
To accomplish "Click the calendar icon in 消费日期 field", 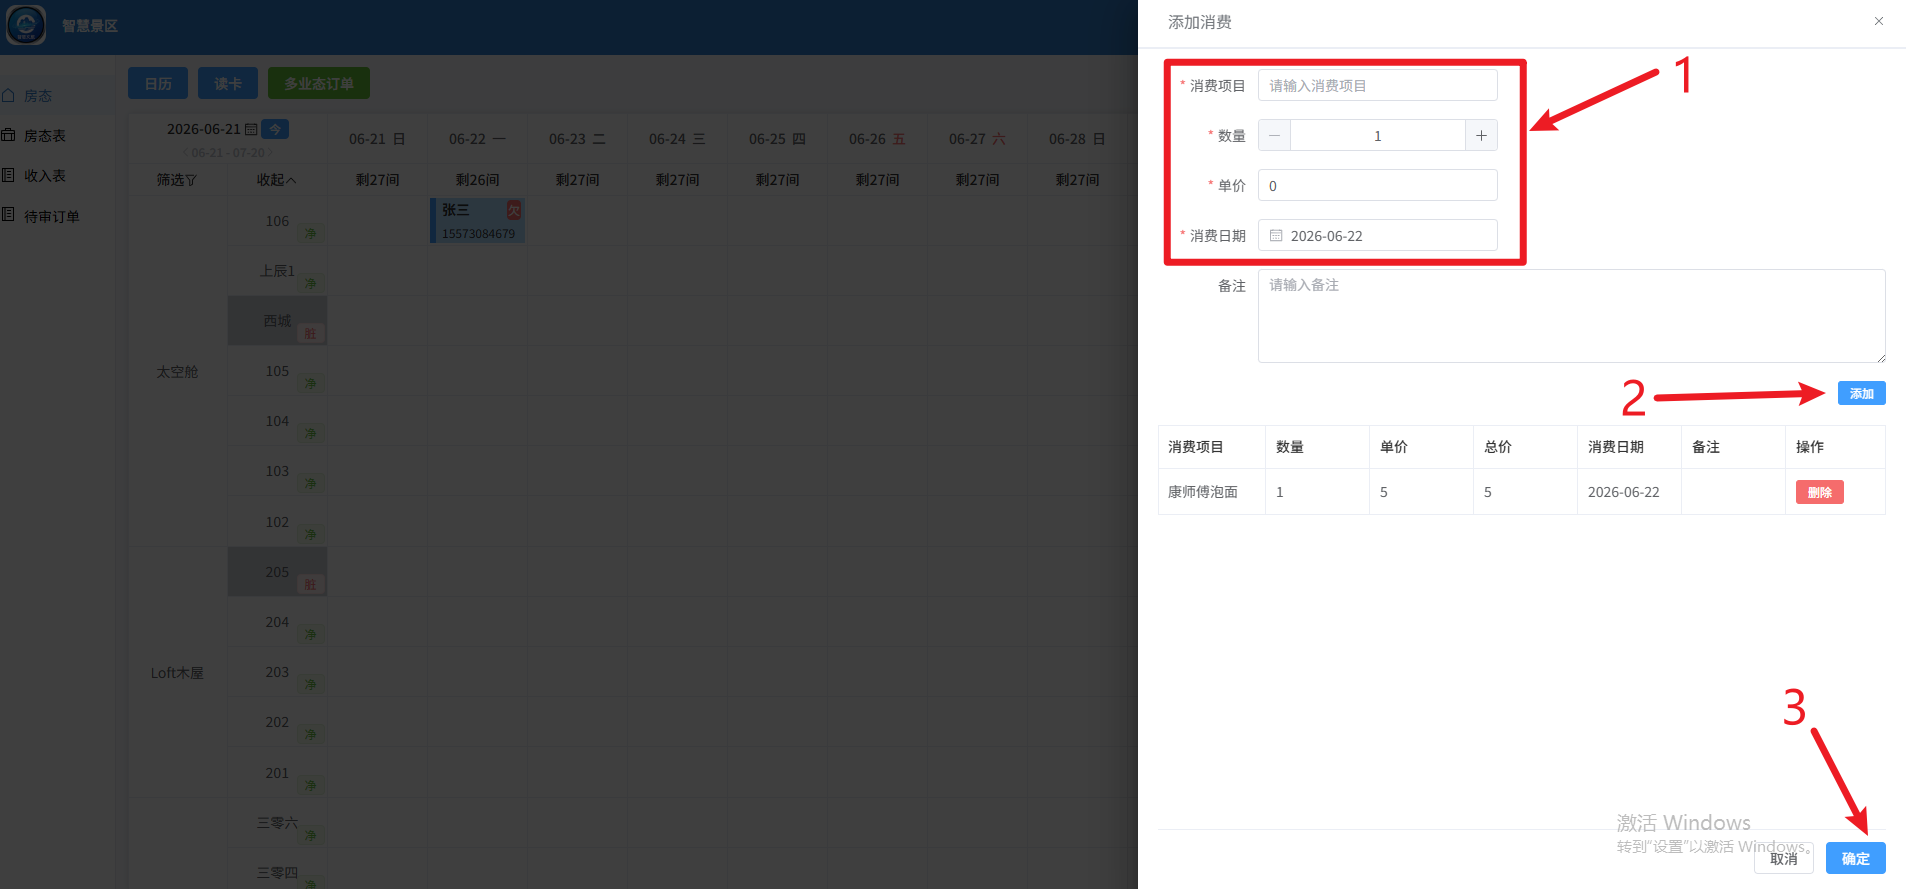I will coord(1276,236).
